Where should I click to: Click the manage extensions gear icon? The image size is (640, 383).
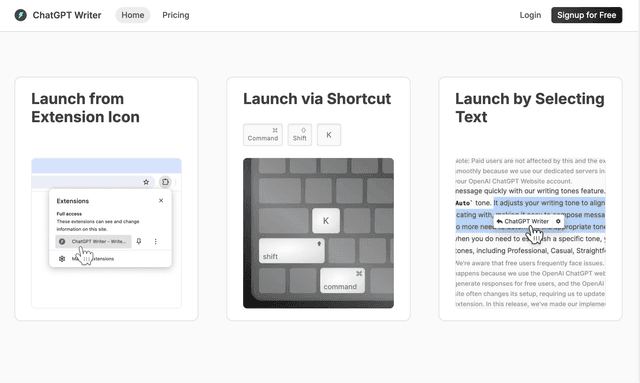click(62, 258)
